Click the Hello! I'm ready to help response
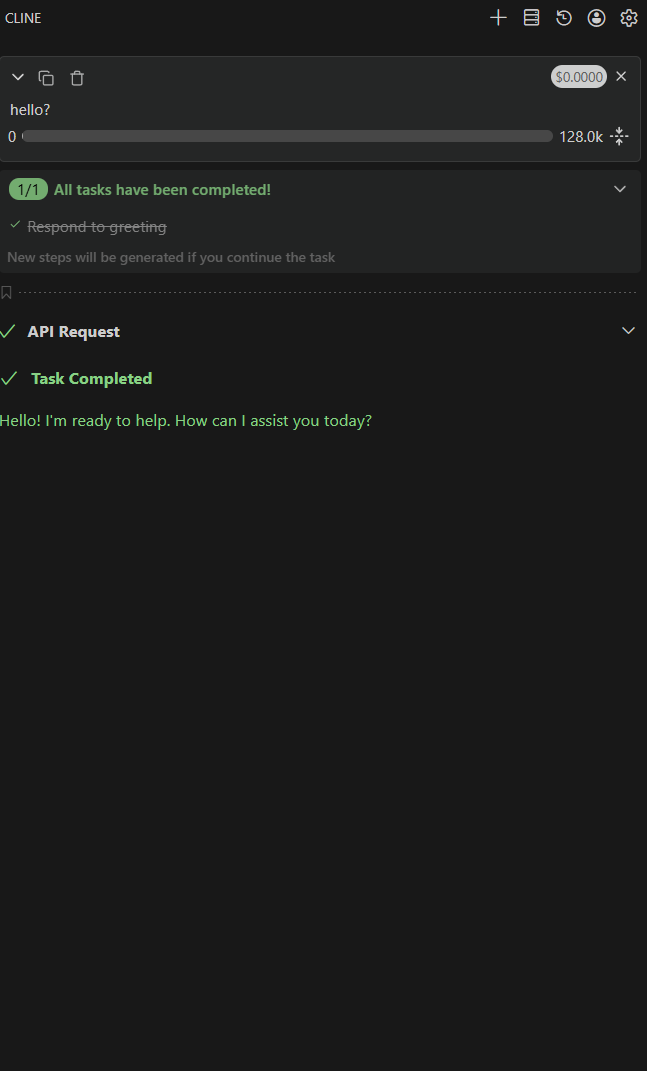 pyautogui.click(x=186, y=420)
